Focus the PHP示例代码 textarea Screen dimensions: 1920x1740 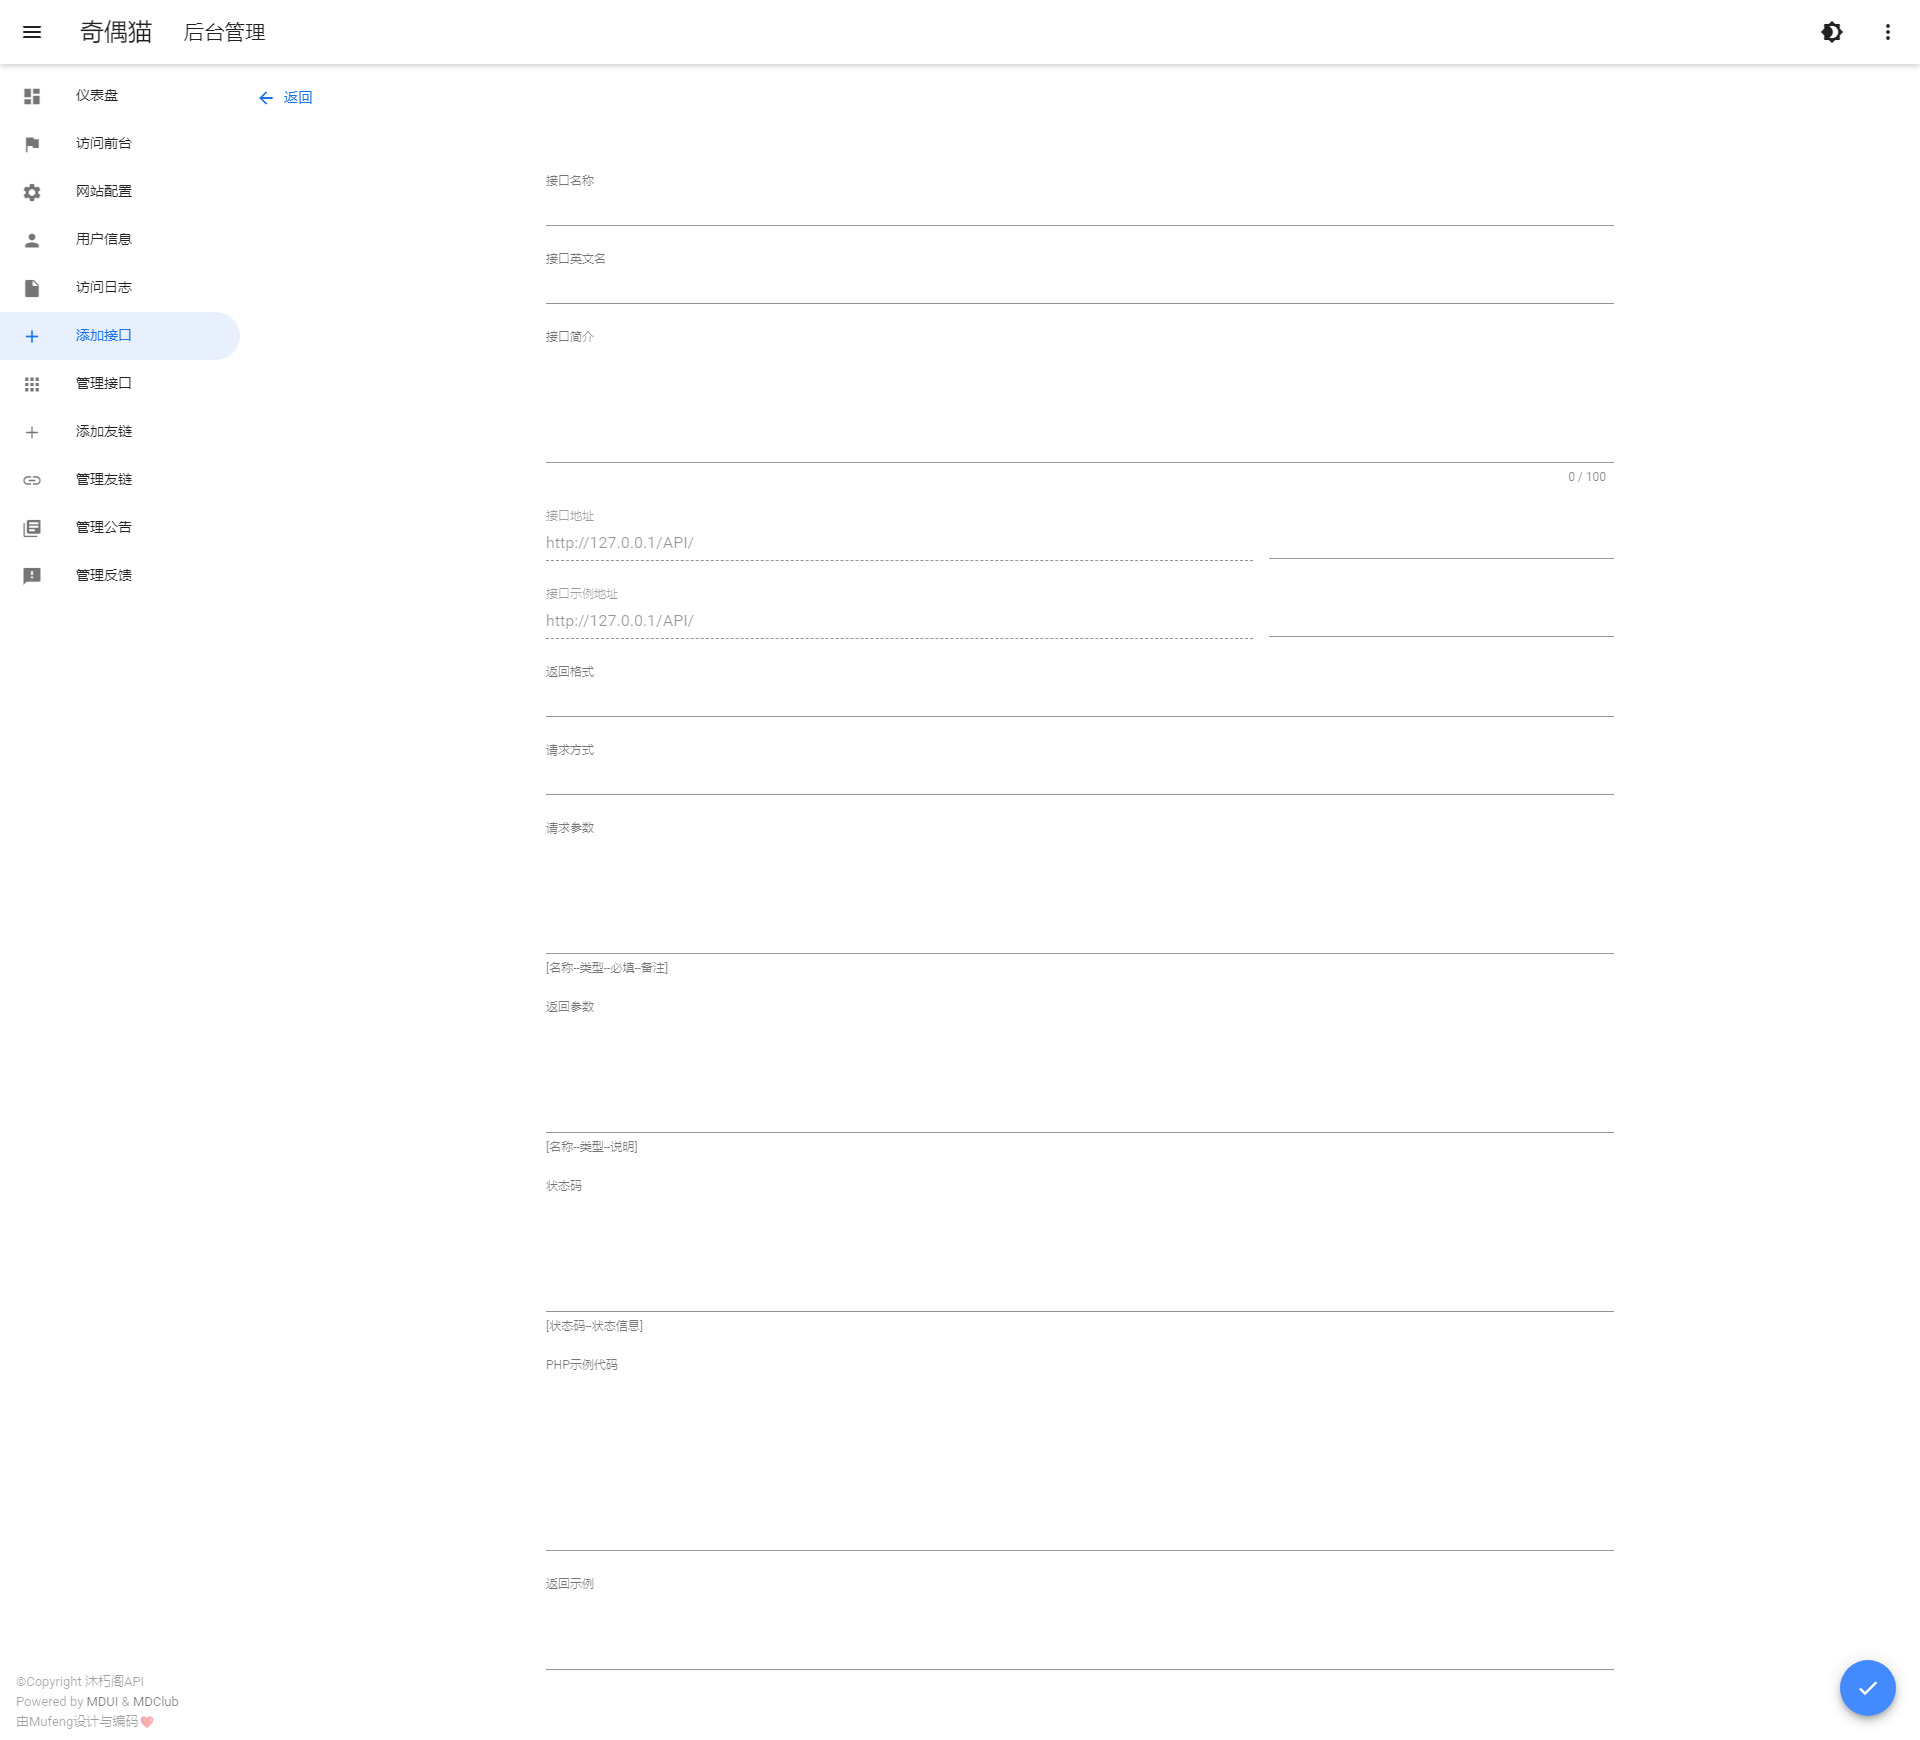click(x=1080, y=1462)
